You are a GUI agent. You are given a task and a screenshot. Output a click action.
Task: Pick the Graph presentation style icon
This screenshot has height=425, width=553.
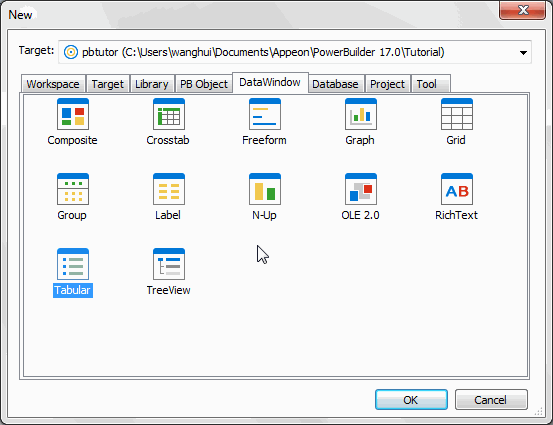point(360,114)
